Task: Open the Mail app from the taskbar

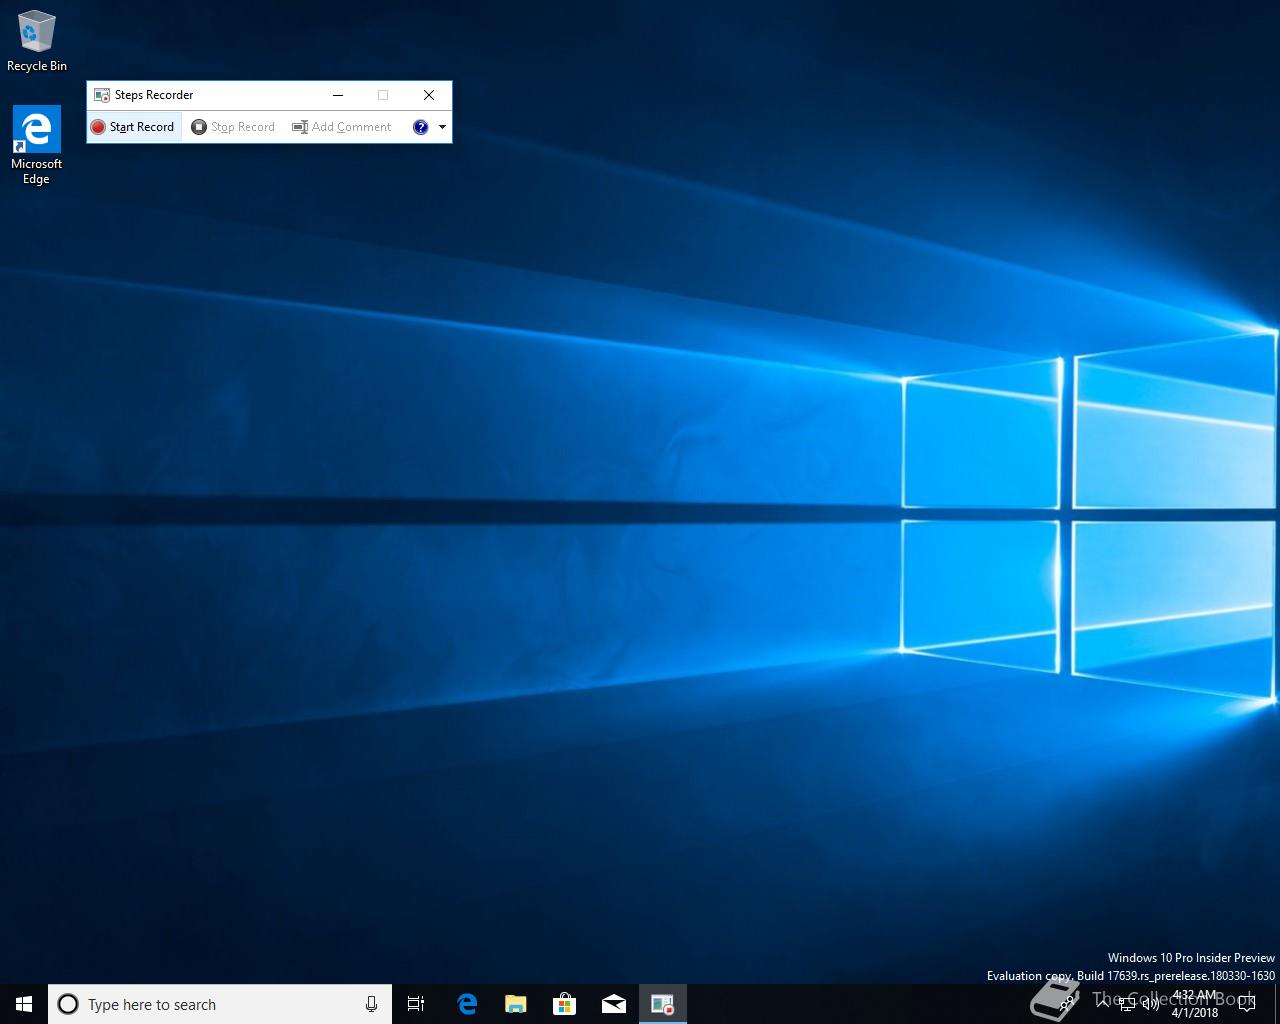Action: click(x=613, y=1004)
